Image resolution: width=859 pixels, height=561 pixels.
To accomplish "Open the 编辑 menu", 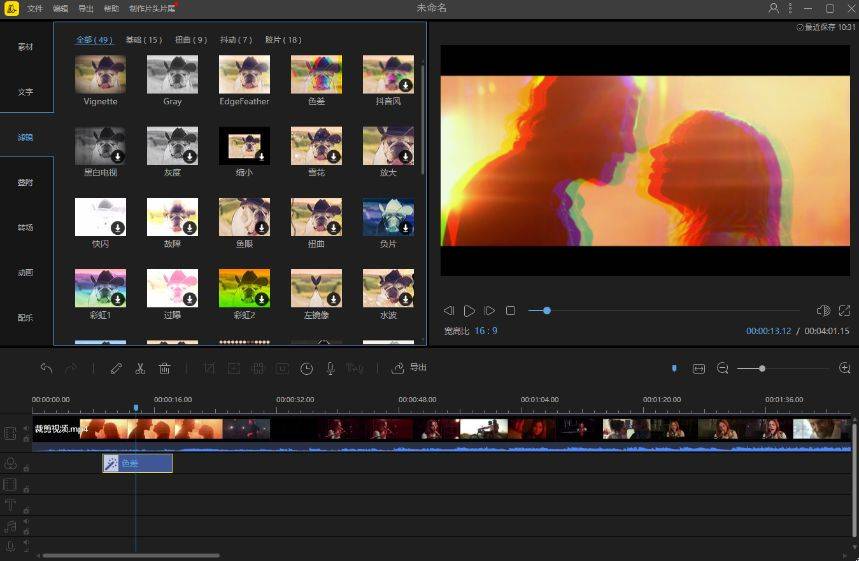I will coord(60,8).
